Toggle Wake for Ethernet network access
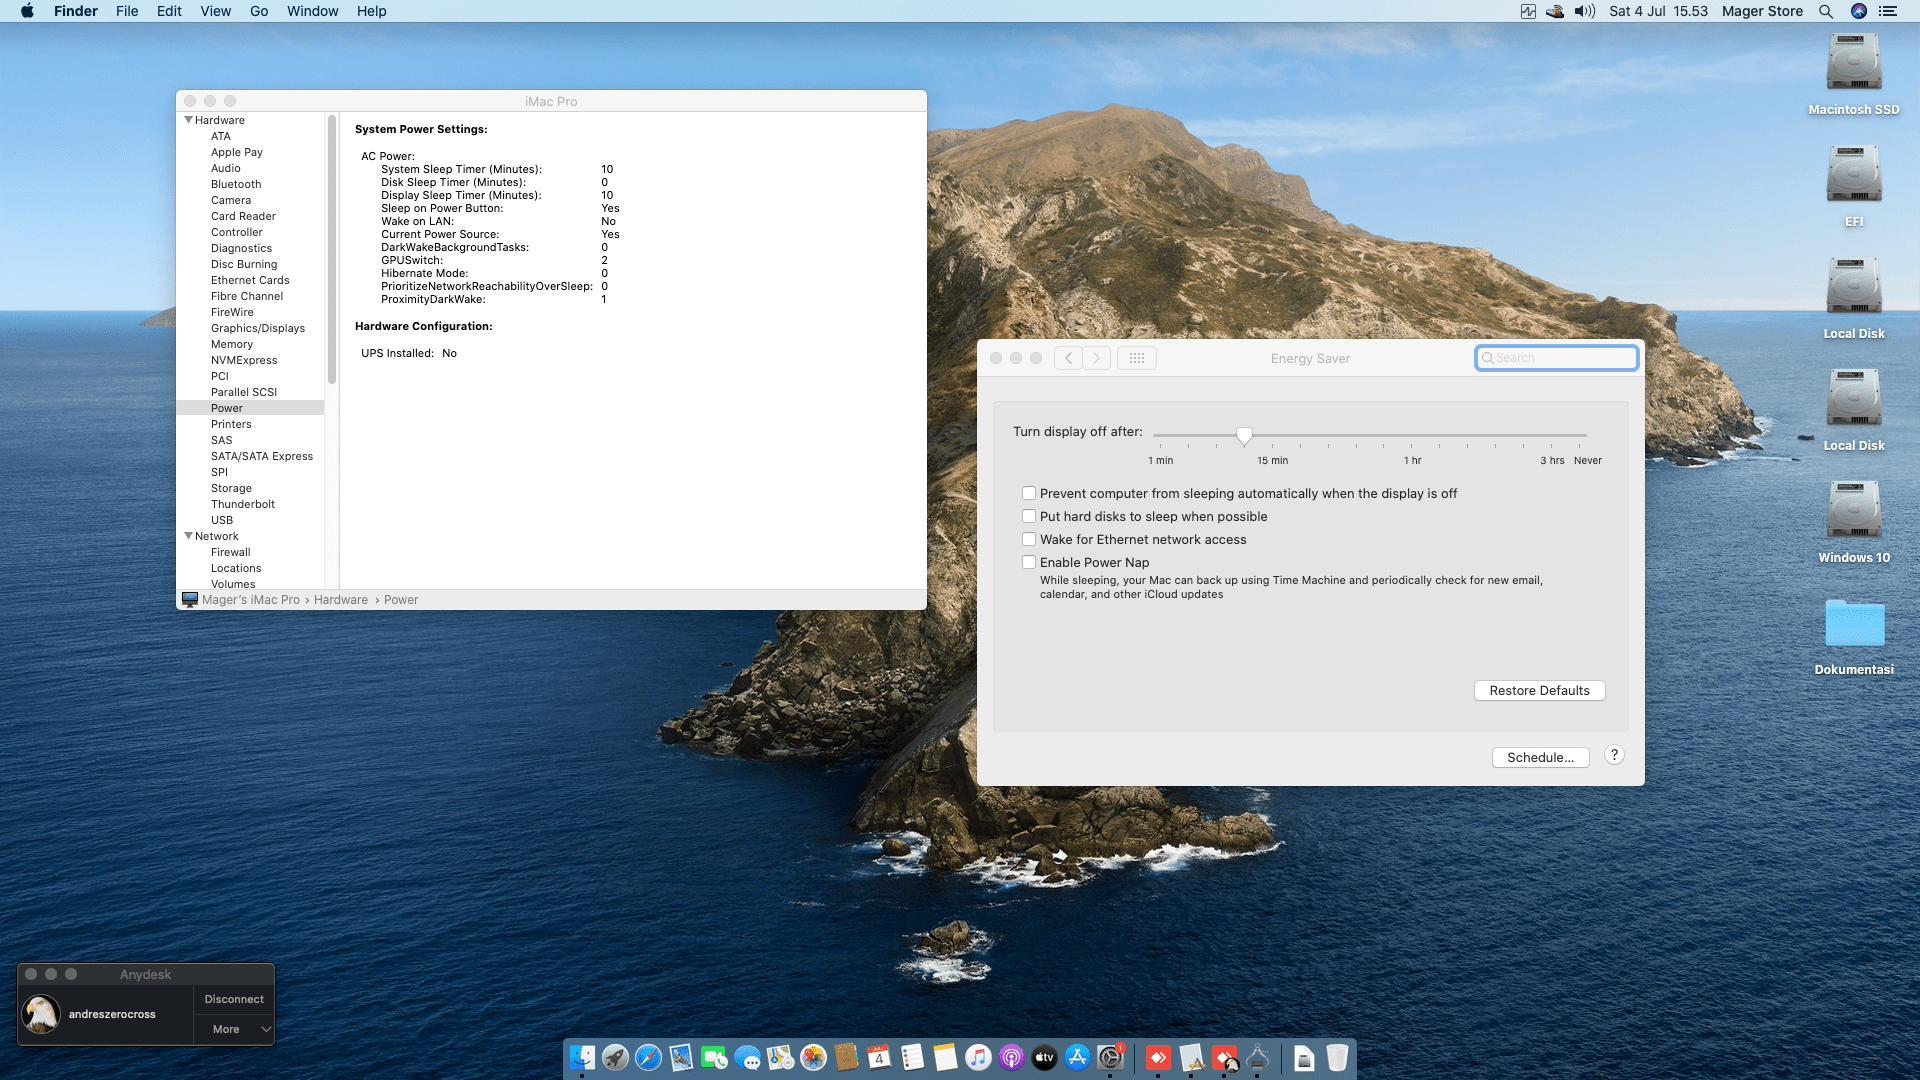 [x=1028, y=539]
